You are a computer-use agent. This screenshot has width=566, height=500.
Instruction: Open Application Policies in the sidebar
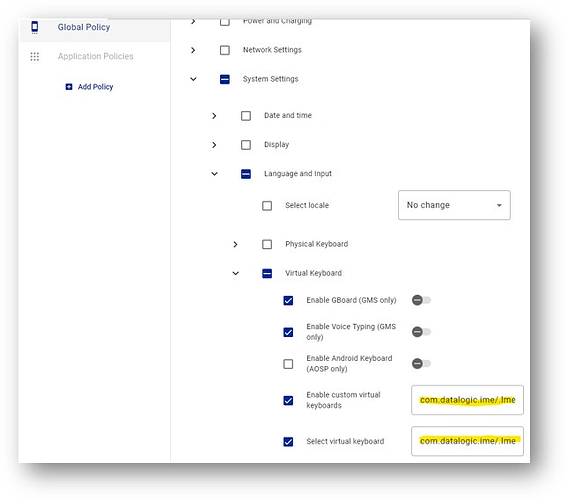click(x=95, y=56)
